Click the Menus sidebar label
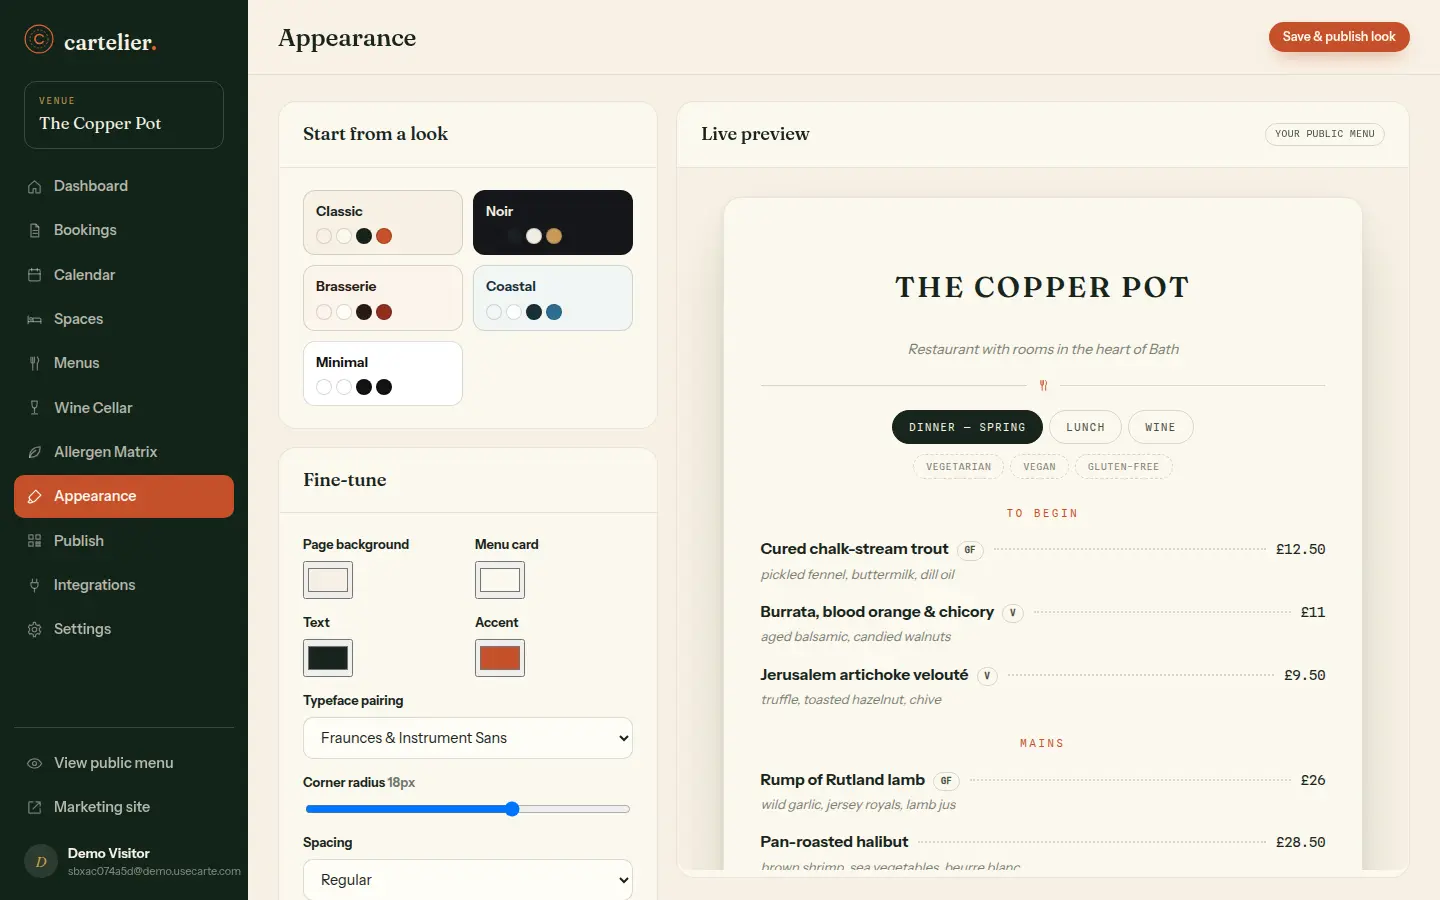Screen dimensions: 1440x900 coord(77,363)
